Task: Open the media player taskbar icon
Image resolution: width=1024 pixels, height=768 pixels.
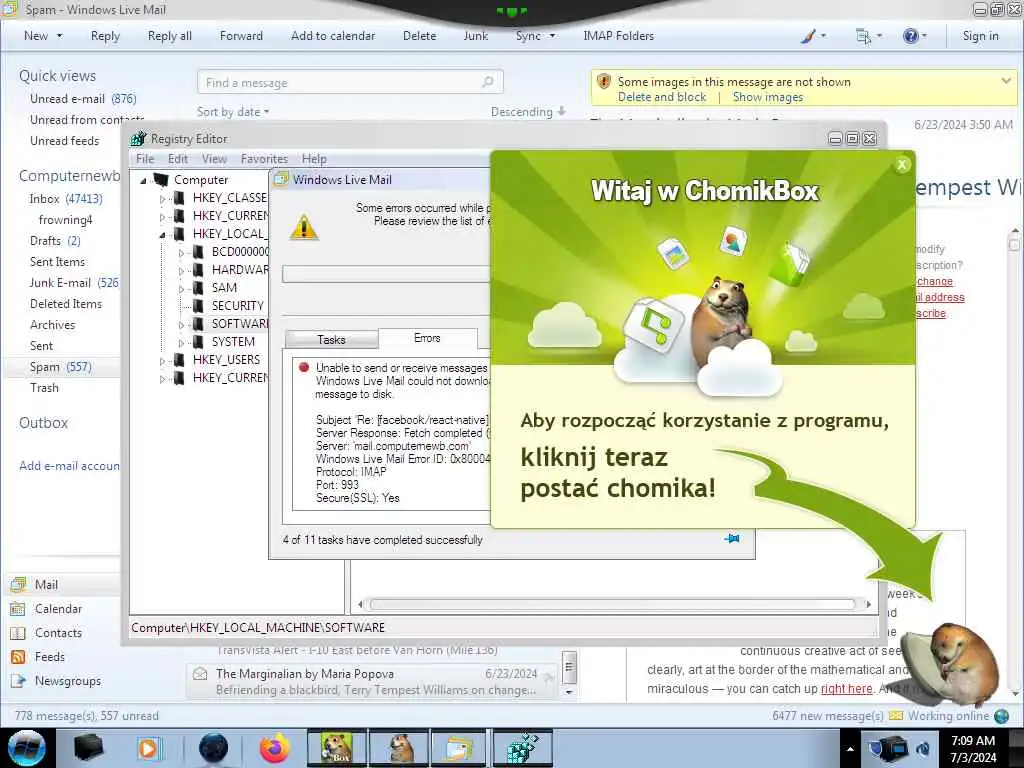Action: coord(149,748)
